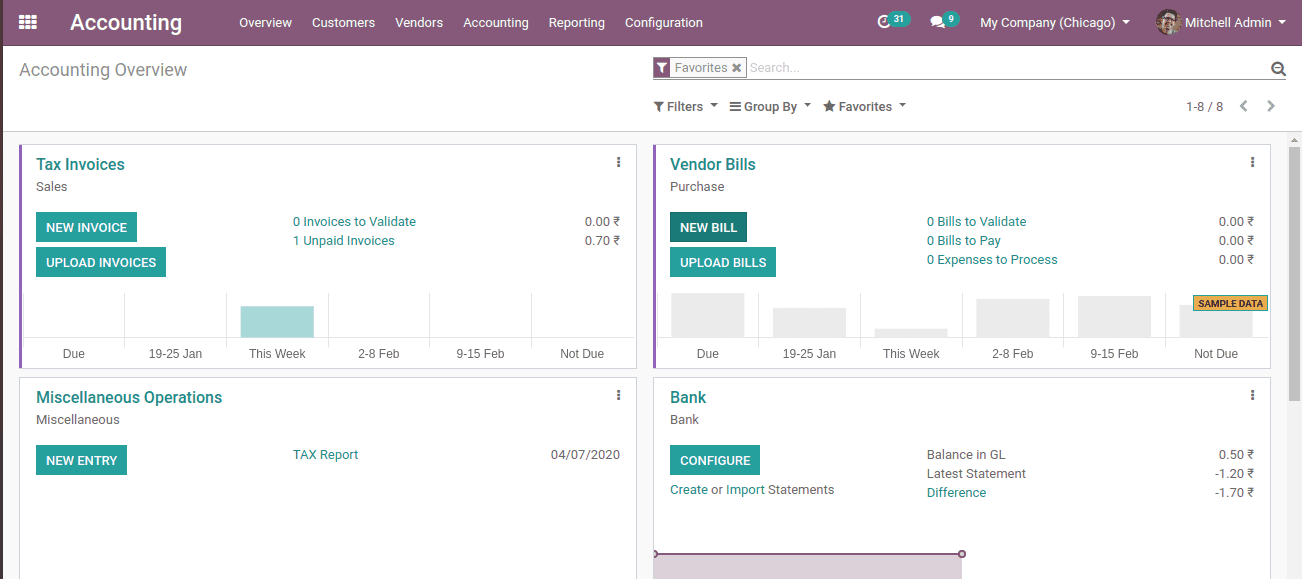This screenshot has width=1302, height=579.
Task: Open the Bank card title
Action: pos(688,397)
